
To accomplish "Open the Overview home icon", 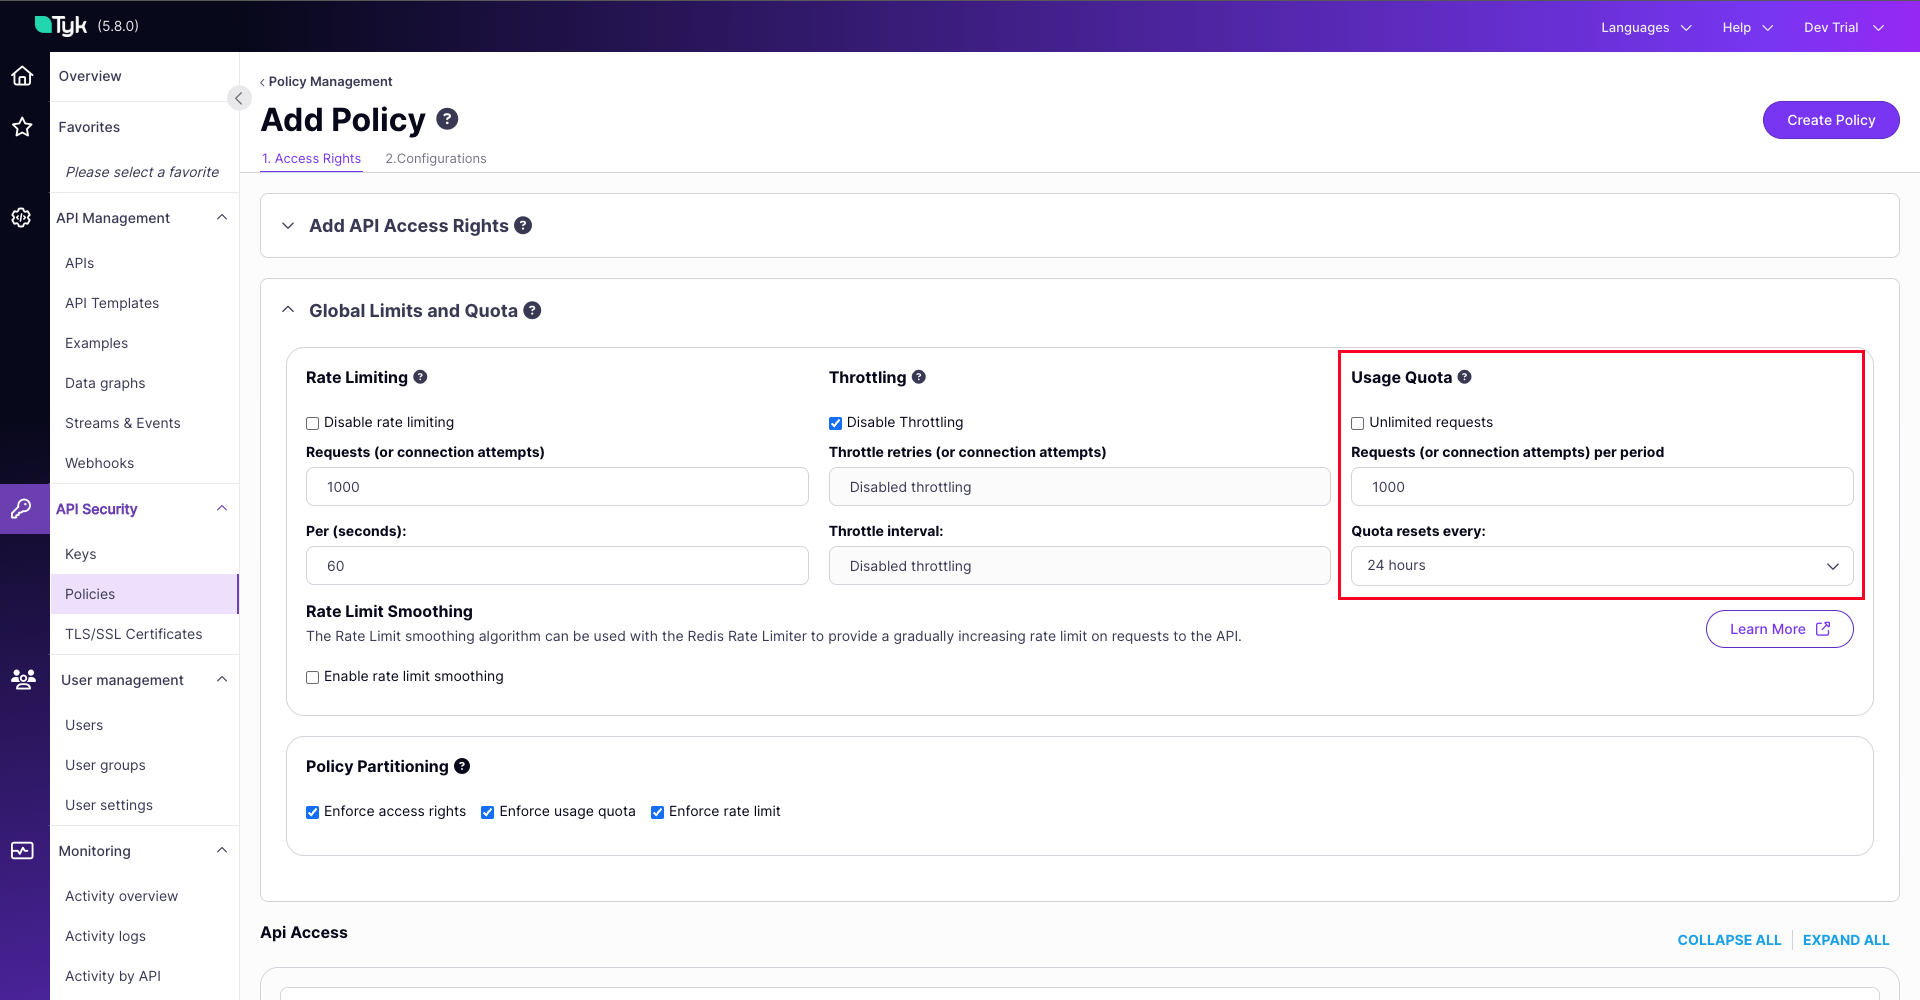I will (x=22, y=75).
